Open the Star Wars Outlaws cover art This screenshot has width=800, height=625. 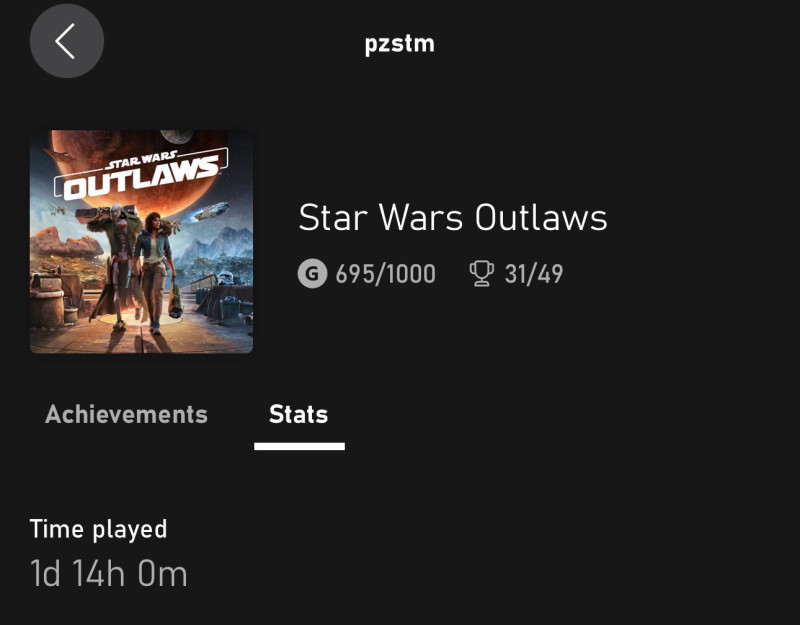coord(141,242)
